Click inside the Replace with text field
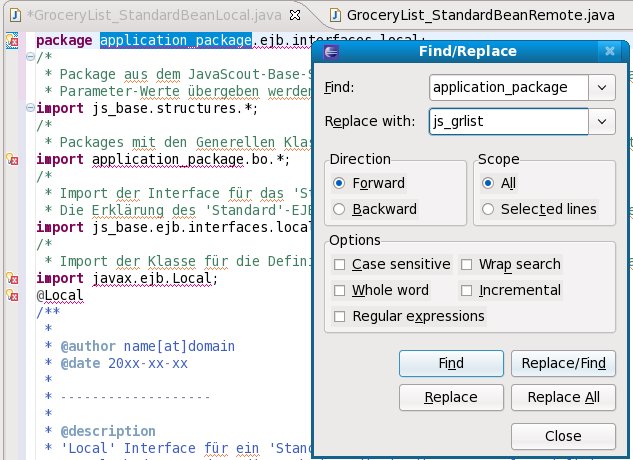Screen dimensions: 633x460 click(x=507, y=122)
